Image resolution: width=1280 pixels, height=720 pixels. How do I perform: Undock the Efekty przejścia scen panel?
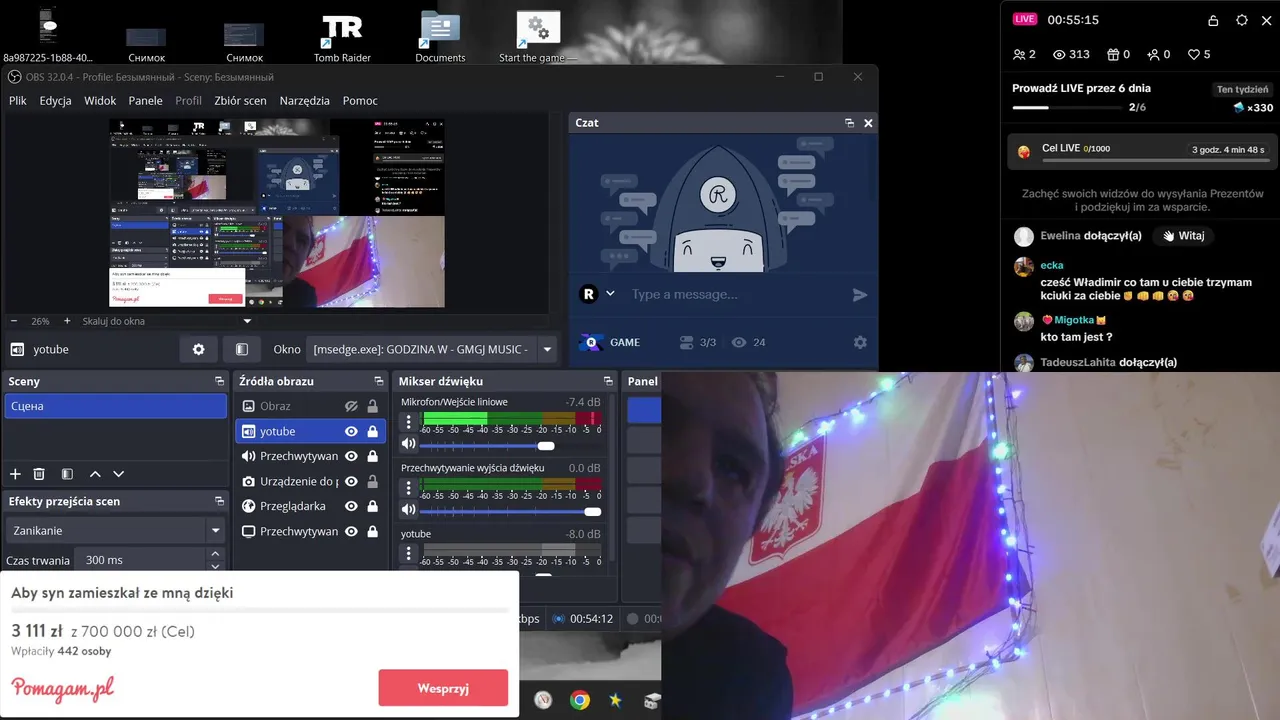219,501
